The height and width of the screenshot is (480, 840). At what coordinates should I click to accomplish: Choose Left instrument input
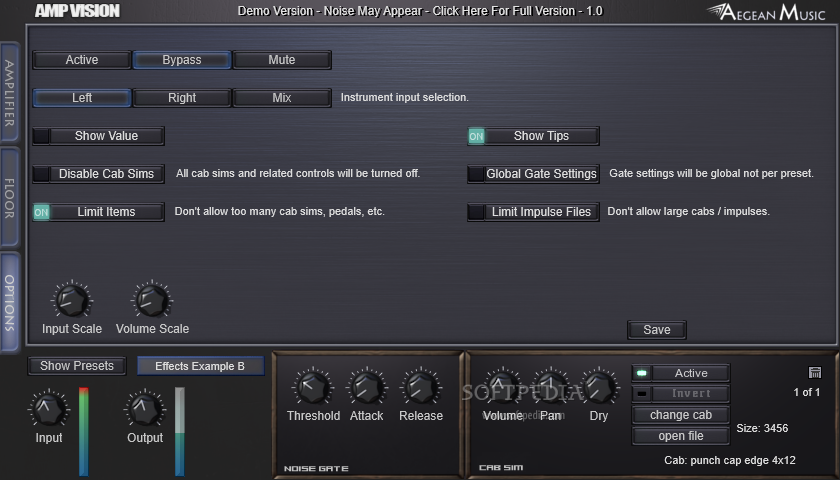tap(81, 98)
